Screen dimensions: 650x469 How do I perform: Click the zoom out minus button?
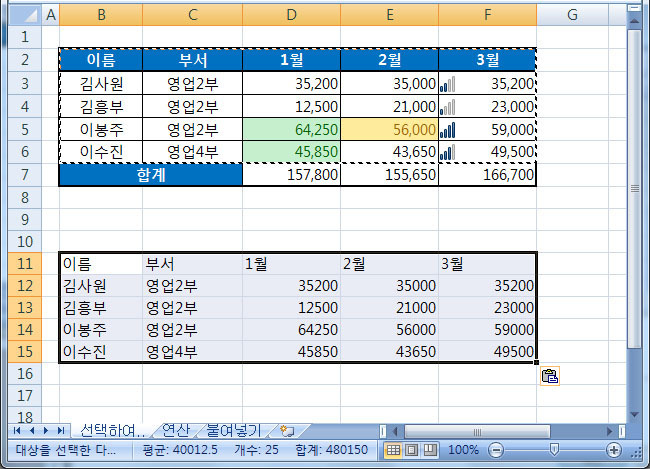coord(496,450)
